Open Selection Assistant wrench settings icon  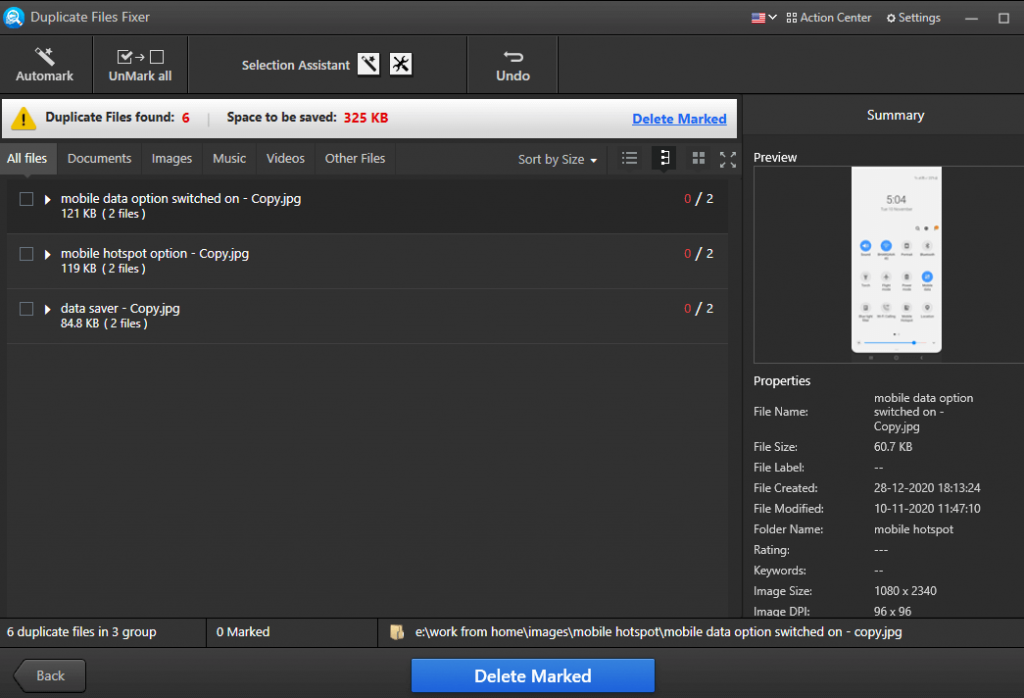pyautogui.click(x=401, y=65)
